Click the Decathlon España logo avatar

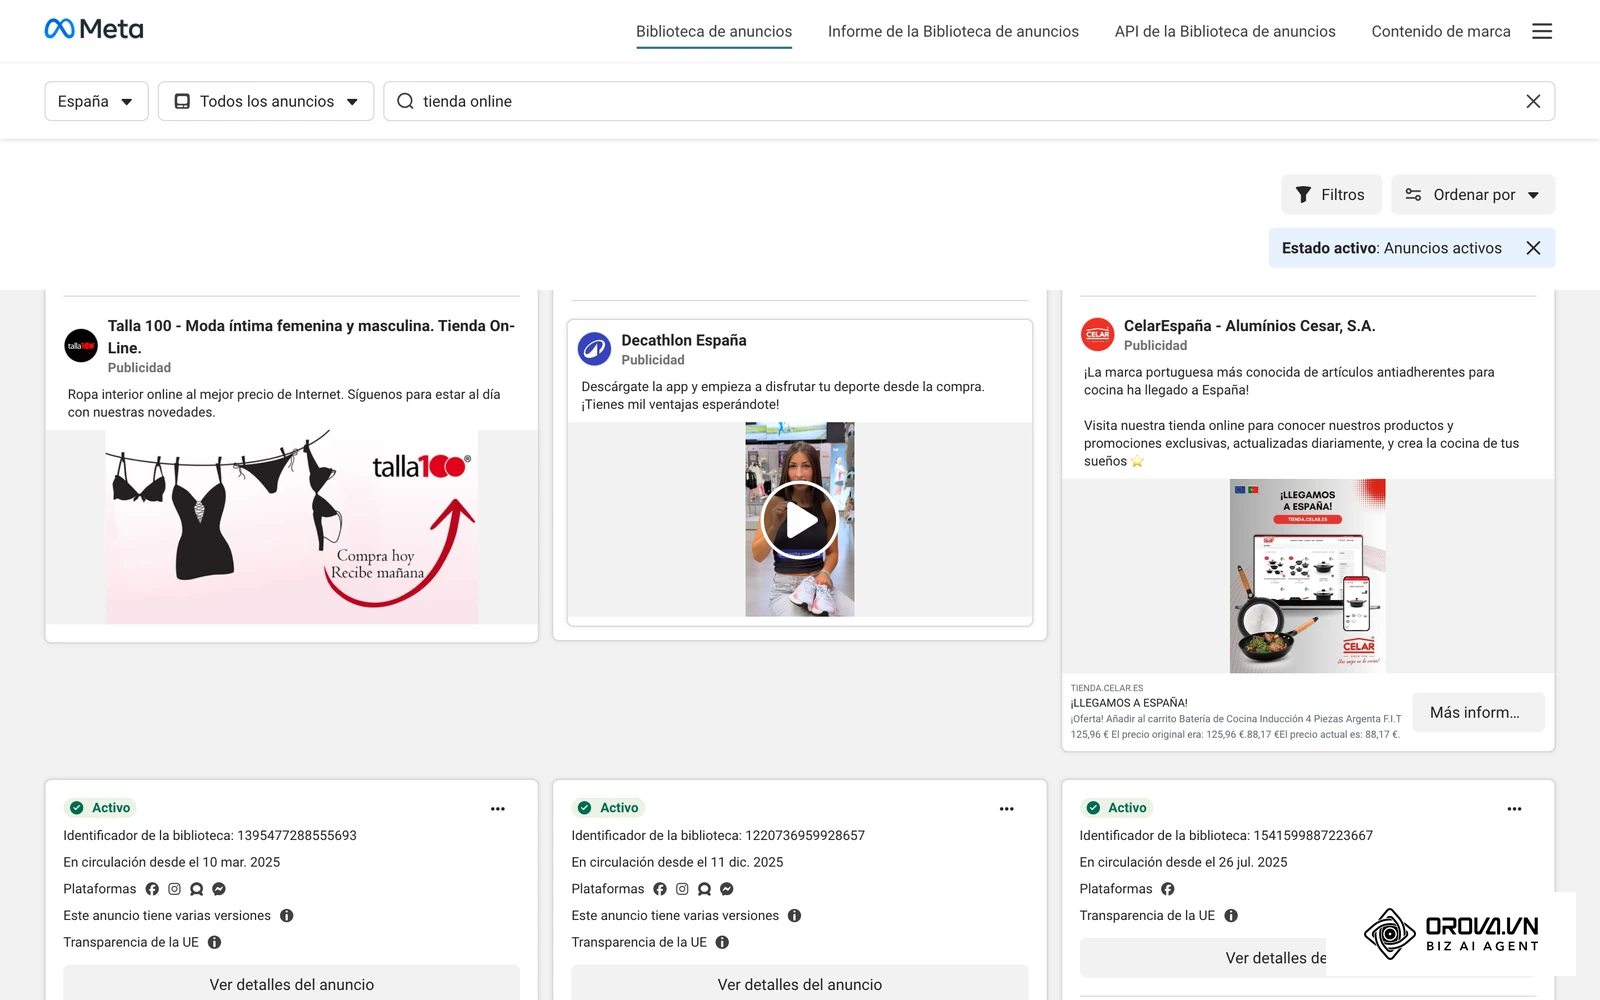[x=594, y=349]
